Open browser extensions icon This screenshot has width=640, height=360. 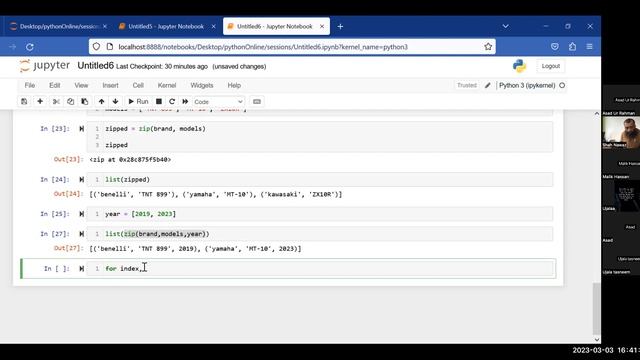click(572, 47)
